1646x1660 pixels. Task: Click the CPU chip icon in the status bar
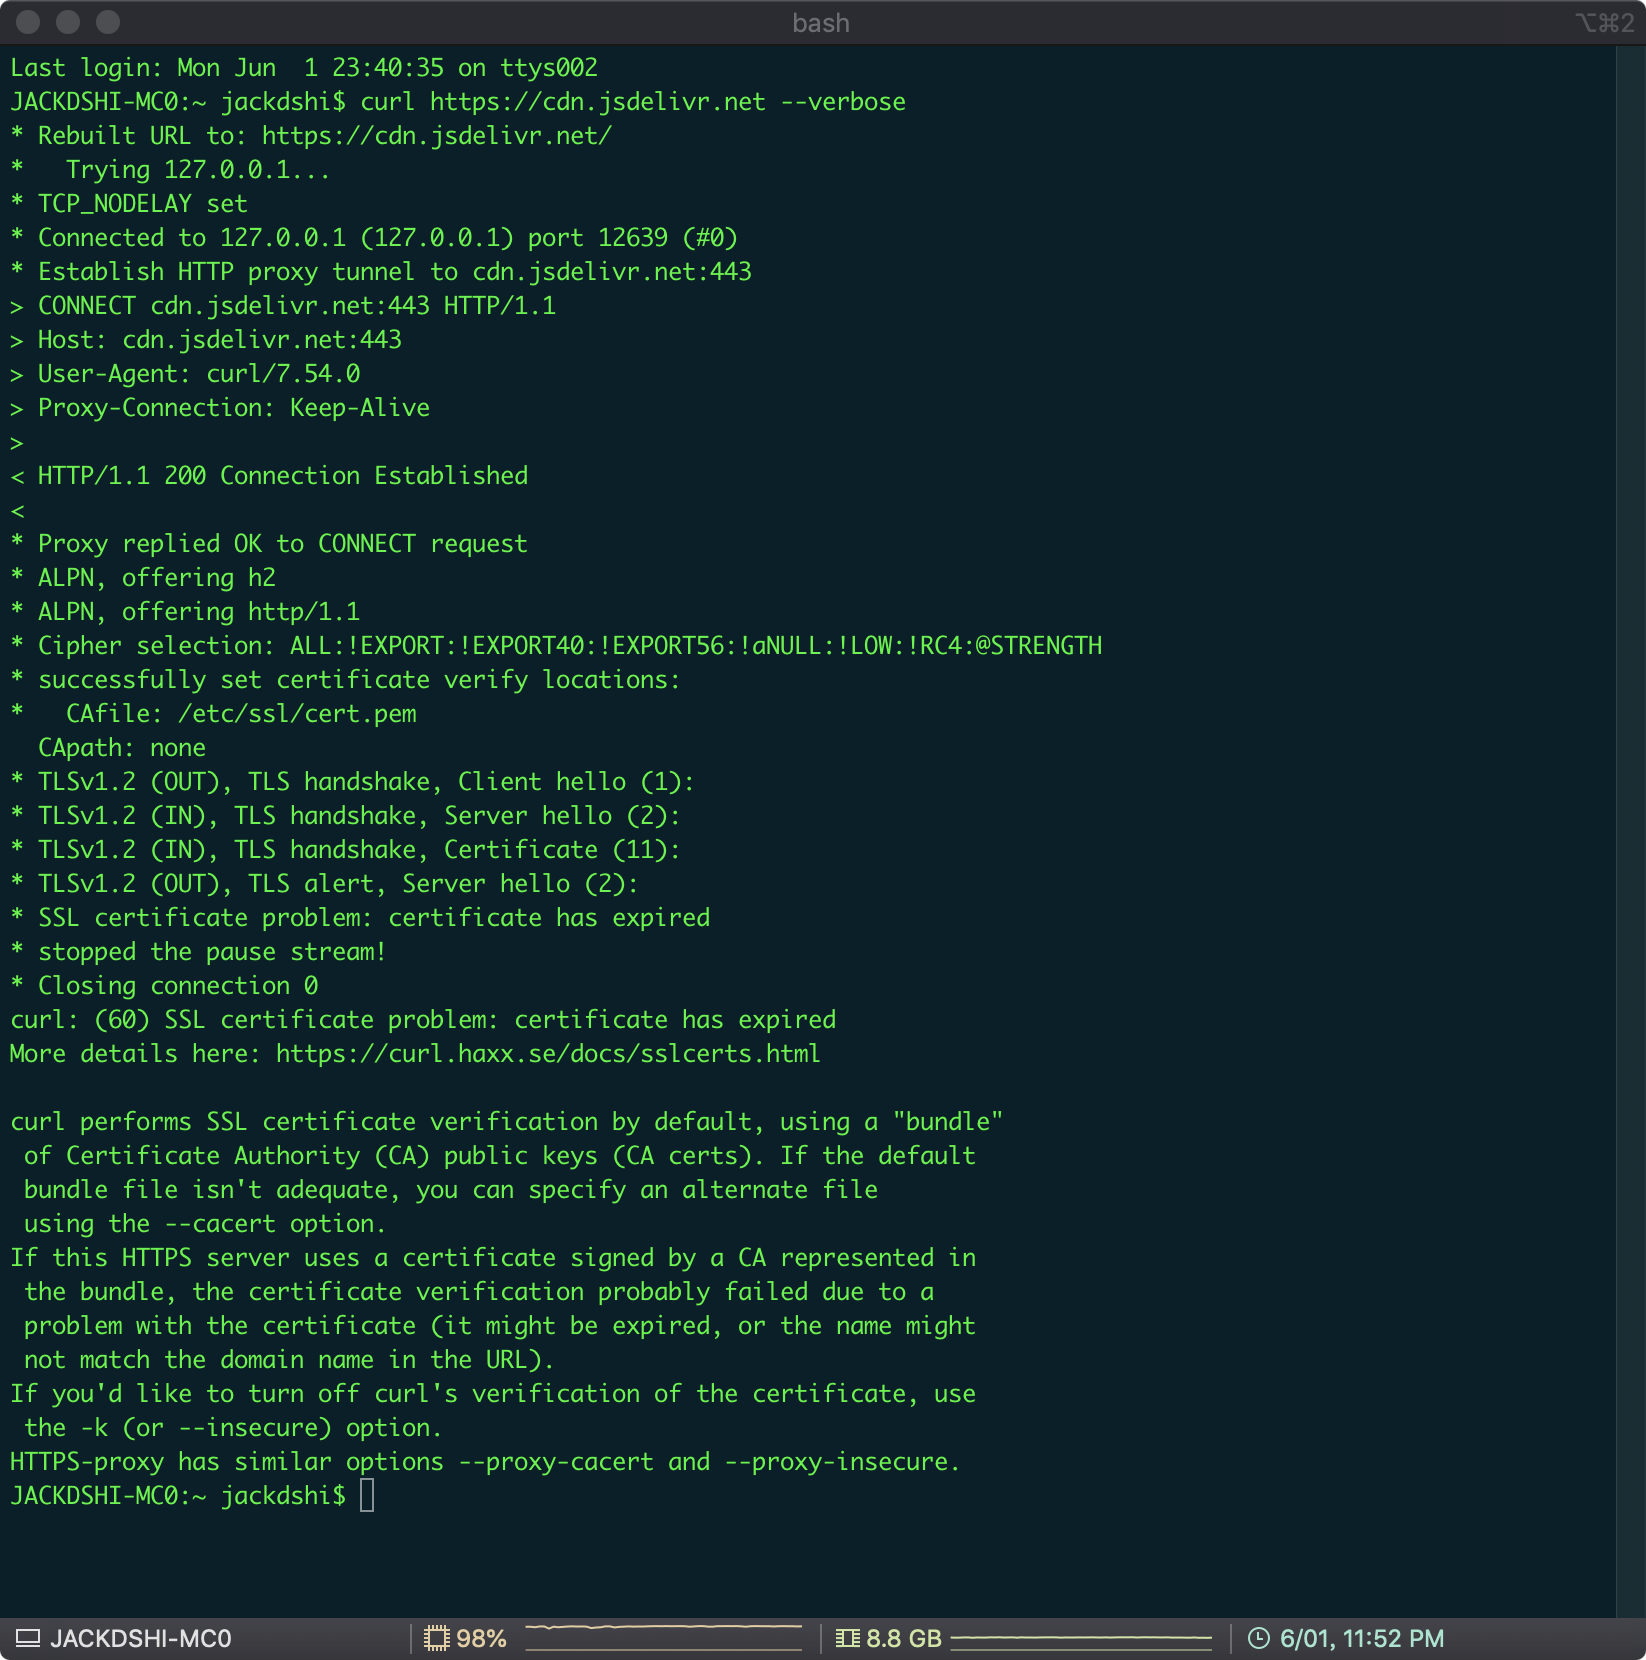pos(436,1639)
